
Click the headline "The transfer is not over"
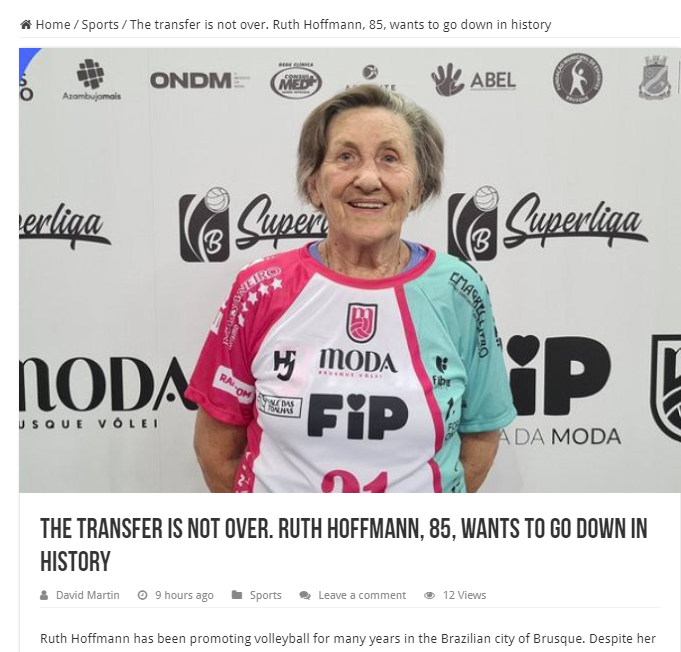click(x=344, y=545)
